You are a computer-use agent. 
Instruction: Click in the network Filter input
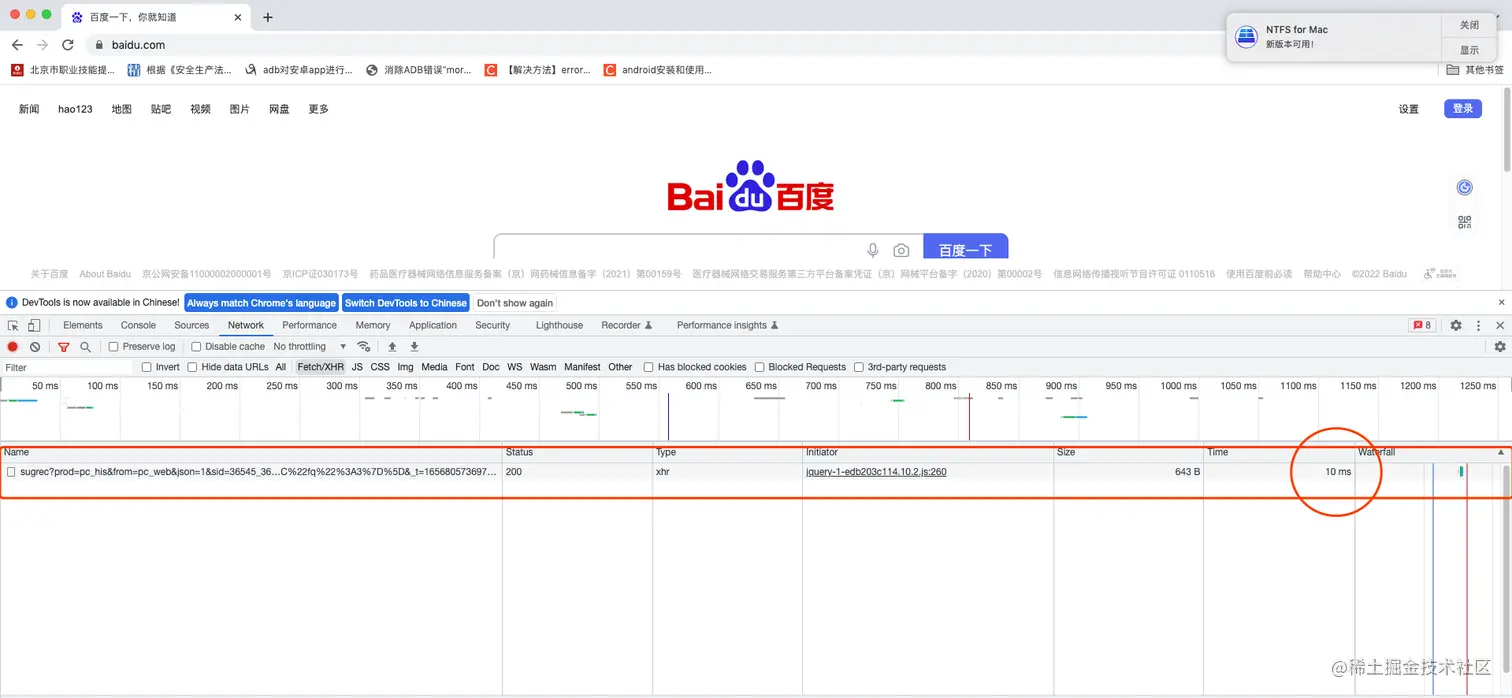click(66, 367)
